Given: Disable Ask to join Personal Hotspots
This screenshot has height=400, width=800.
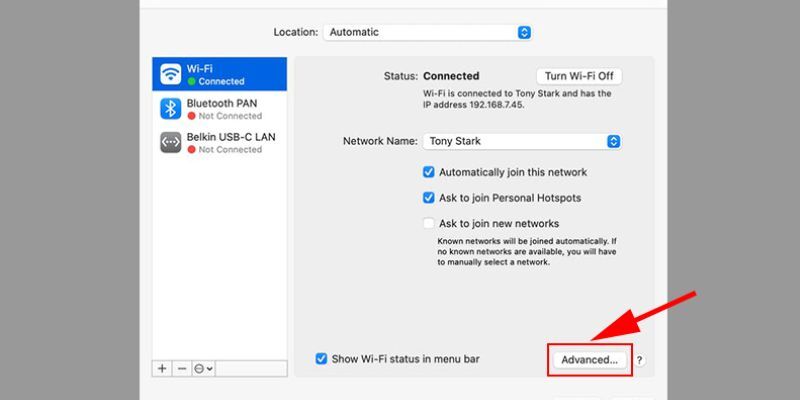Looking at the screenshot, I should (429, 198).
